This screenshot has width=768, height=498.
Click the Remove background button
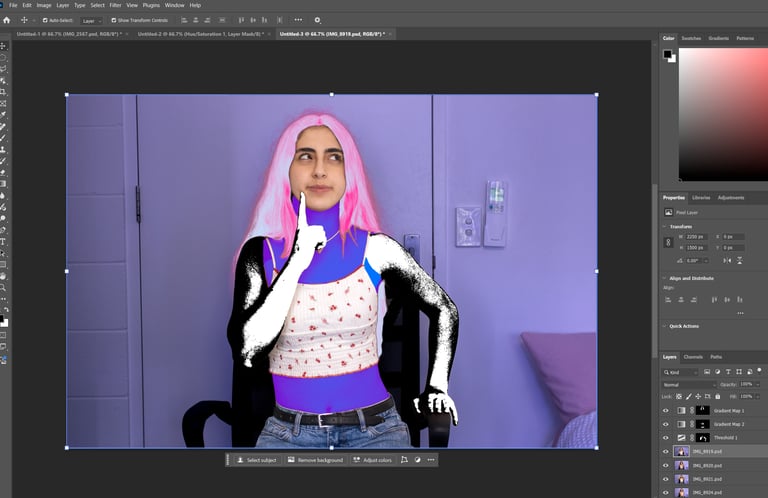[316, 460]
